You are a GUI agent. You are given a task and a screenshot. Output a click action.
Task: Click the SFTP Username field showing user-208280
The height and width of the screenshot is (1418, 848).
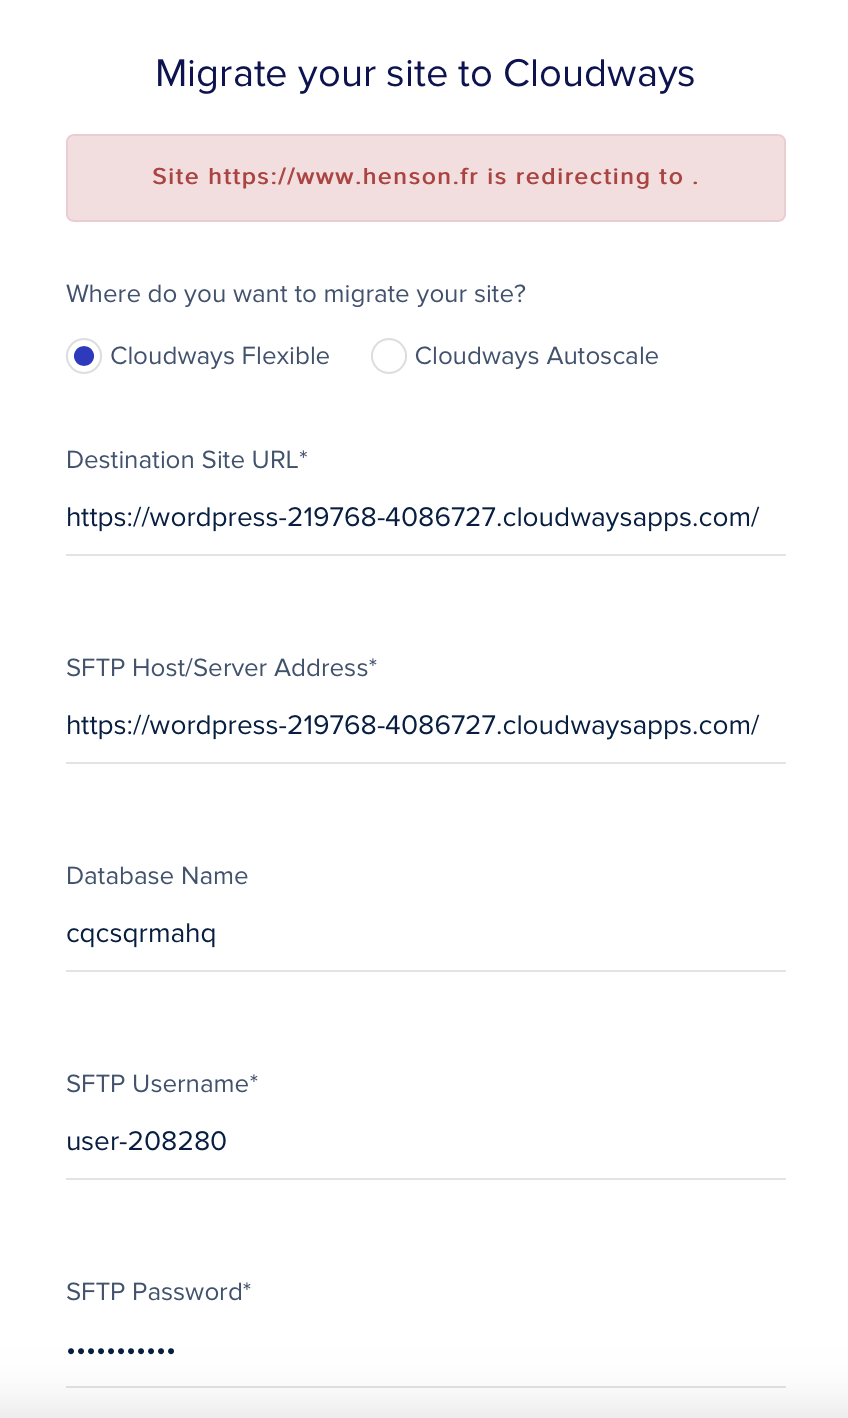tap(426, 1142)
